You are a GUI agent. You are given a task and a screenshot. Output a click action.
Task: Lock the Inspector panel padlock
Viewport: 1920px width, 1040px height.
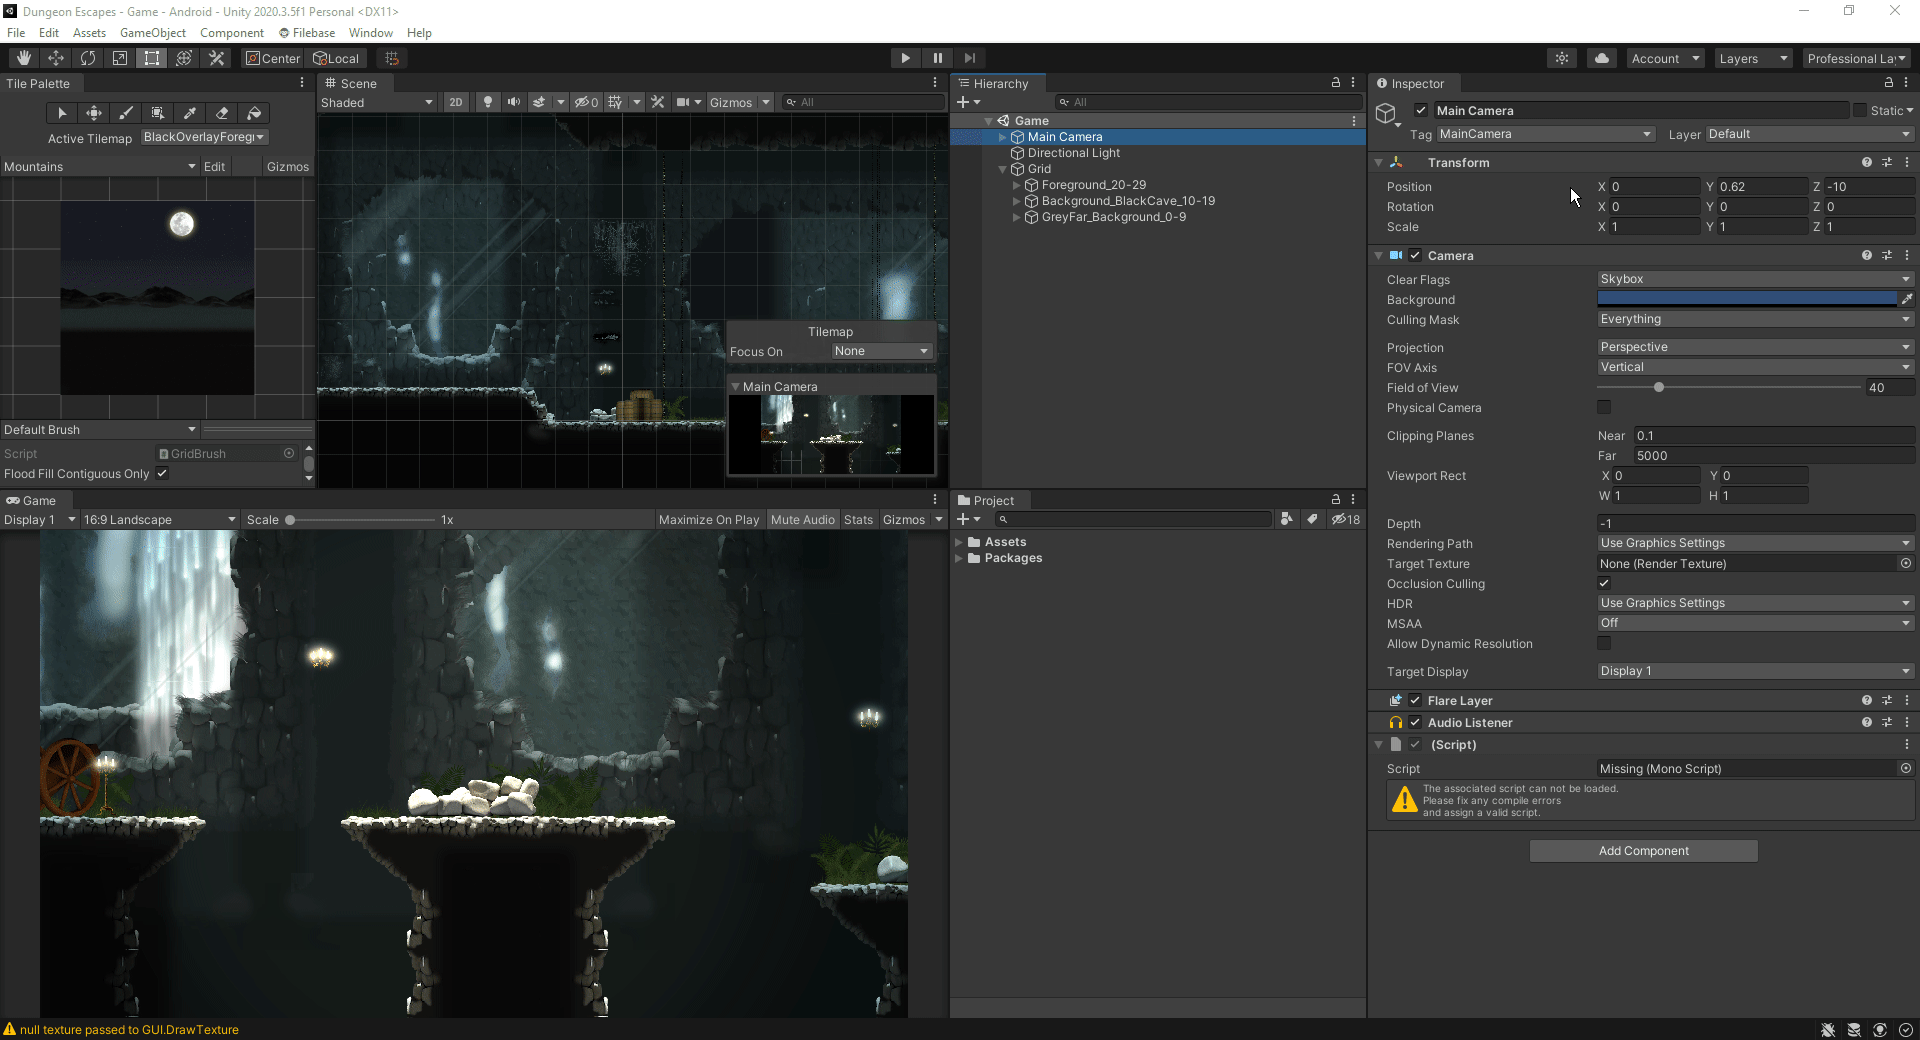(1889, 83)
